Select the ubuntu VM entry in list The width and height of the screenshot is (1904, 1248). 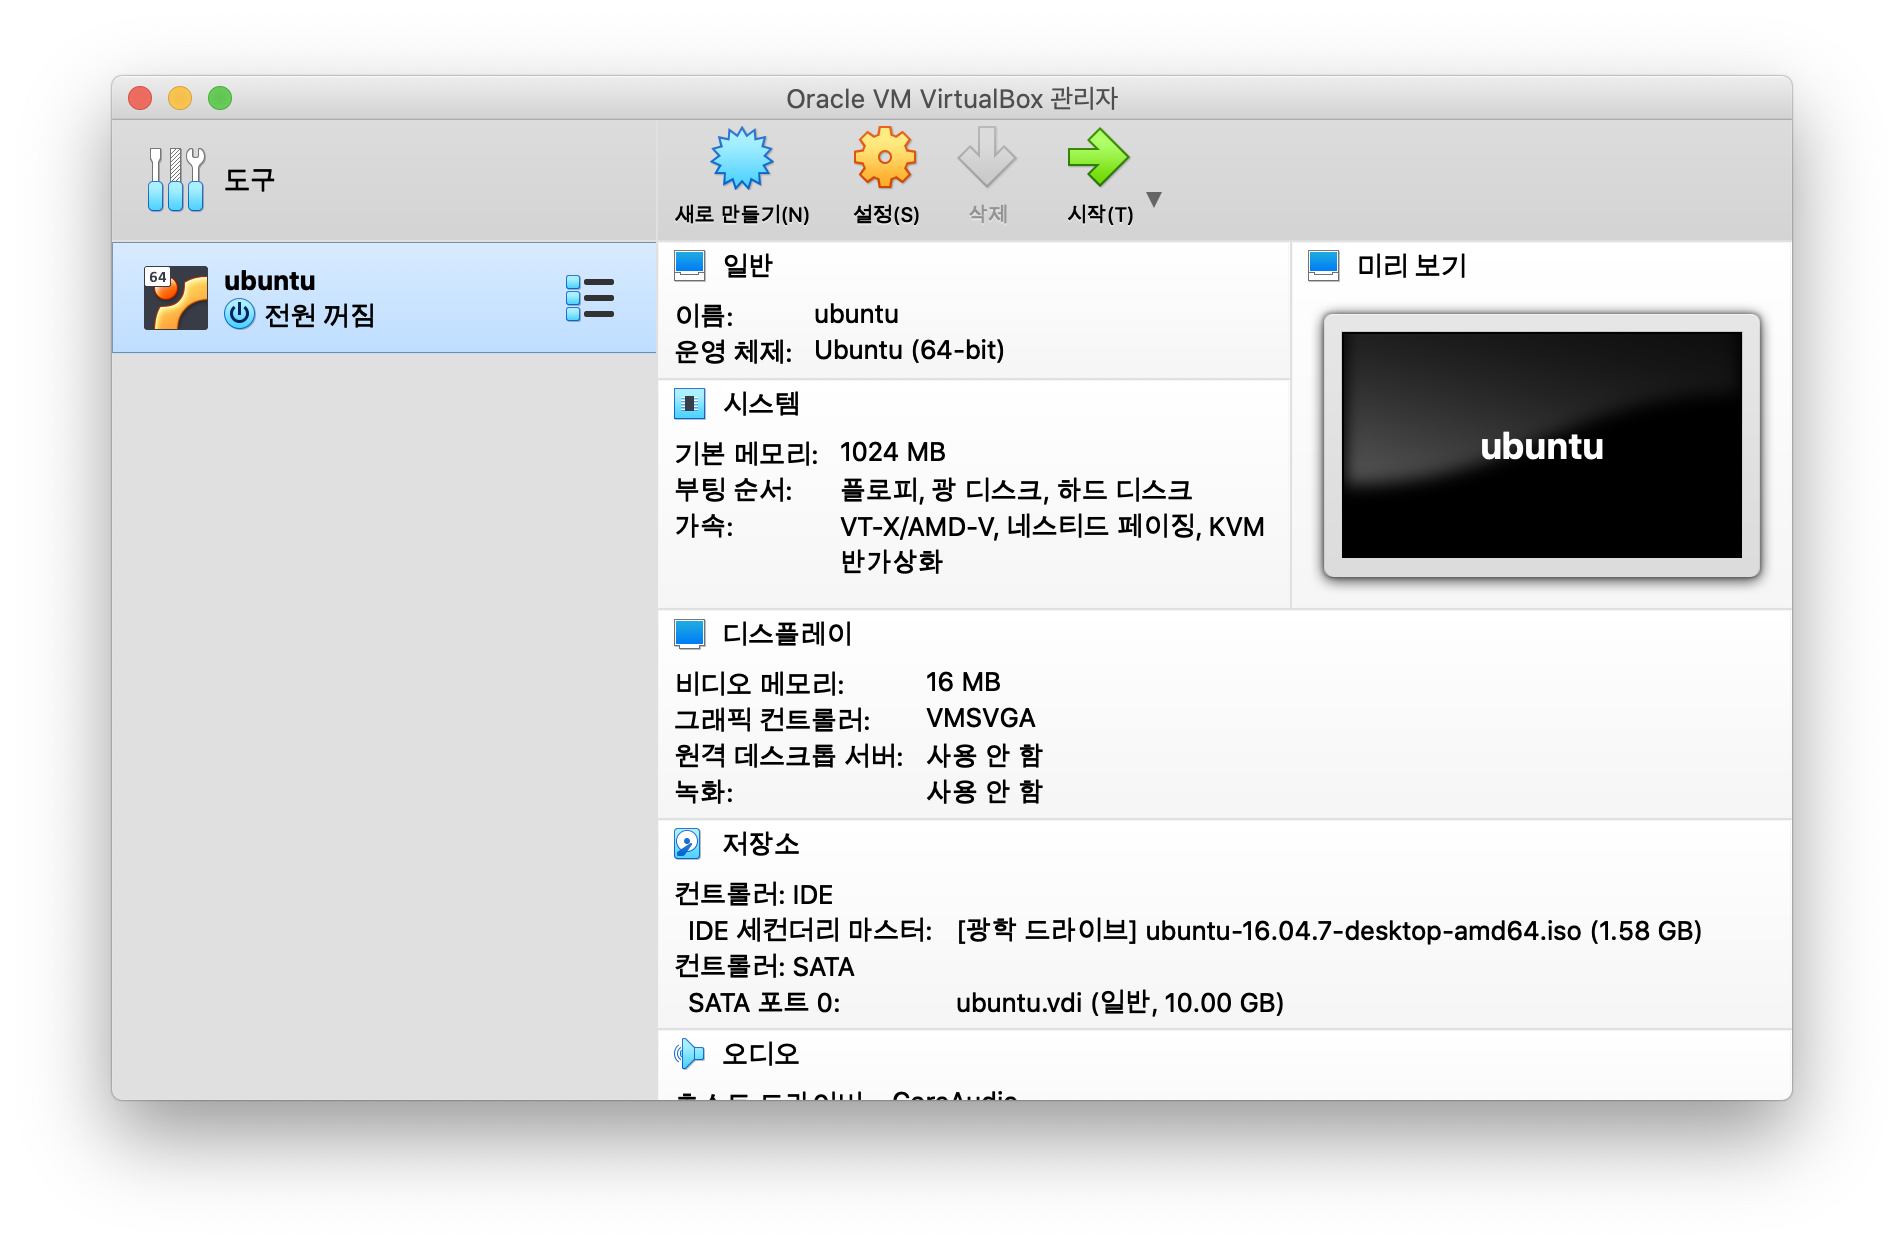point(384,297)
